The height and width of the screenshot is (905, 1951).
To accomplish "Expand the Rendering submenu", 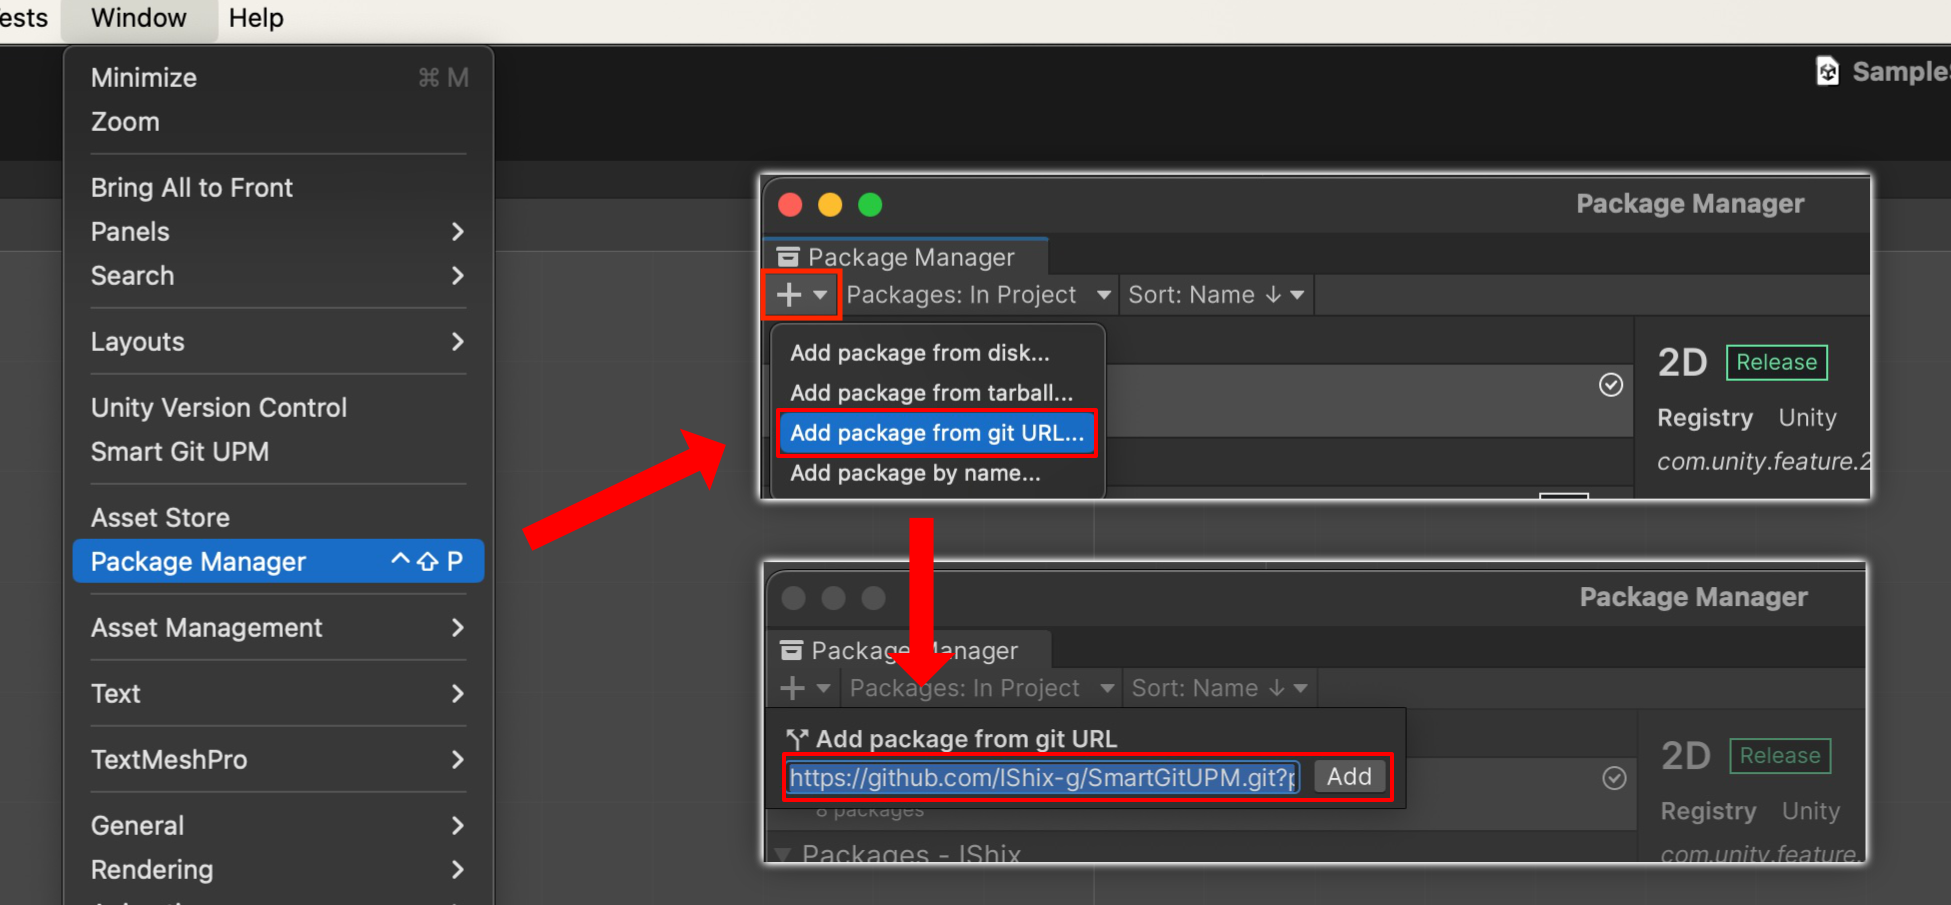I will tap(279, 869).
